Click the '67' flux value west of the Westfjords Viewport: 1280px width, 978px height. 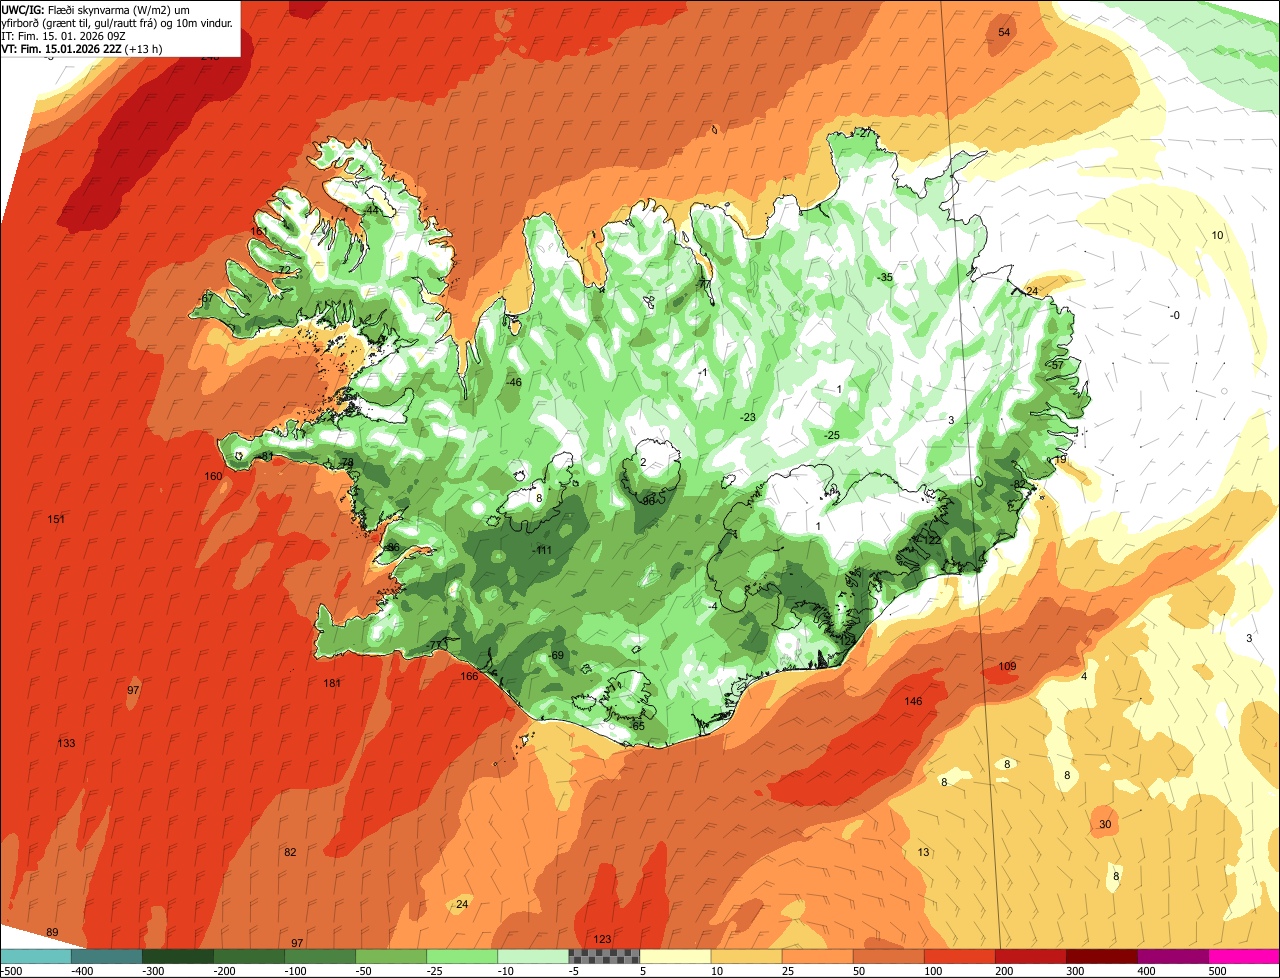click(x=207, y=299)
